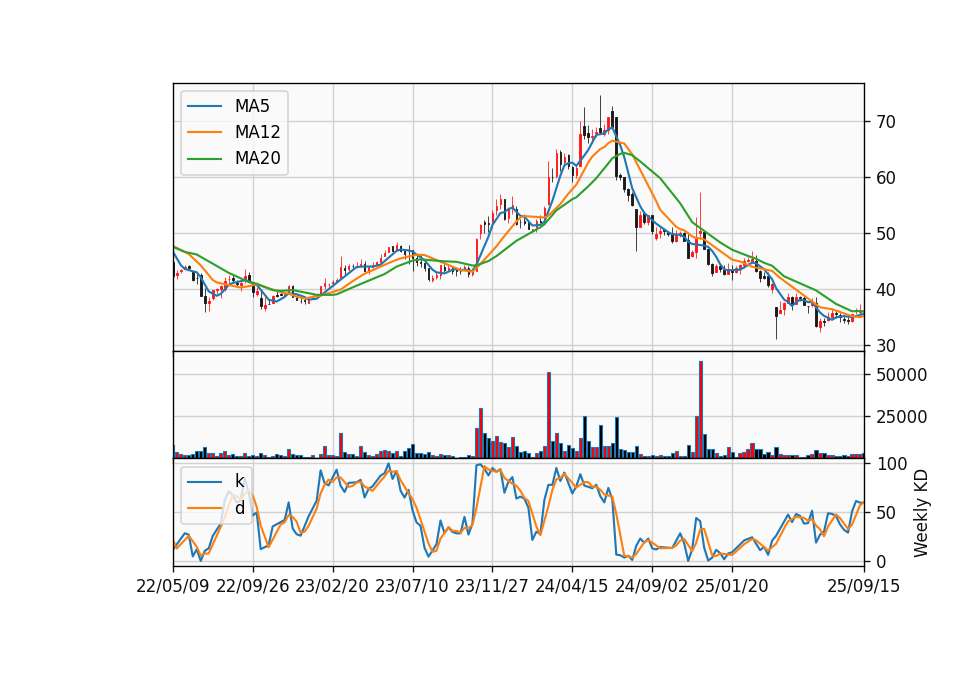The width and height of the screenshot is (960, 690).
Task: Click the 24/04/15 date tick label
Action: click(572, 586)
